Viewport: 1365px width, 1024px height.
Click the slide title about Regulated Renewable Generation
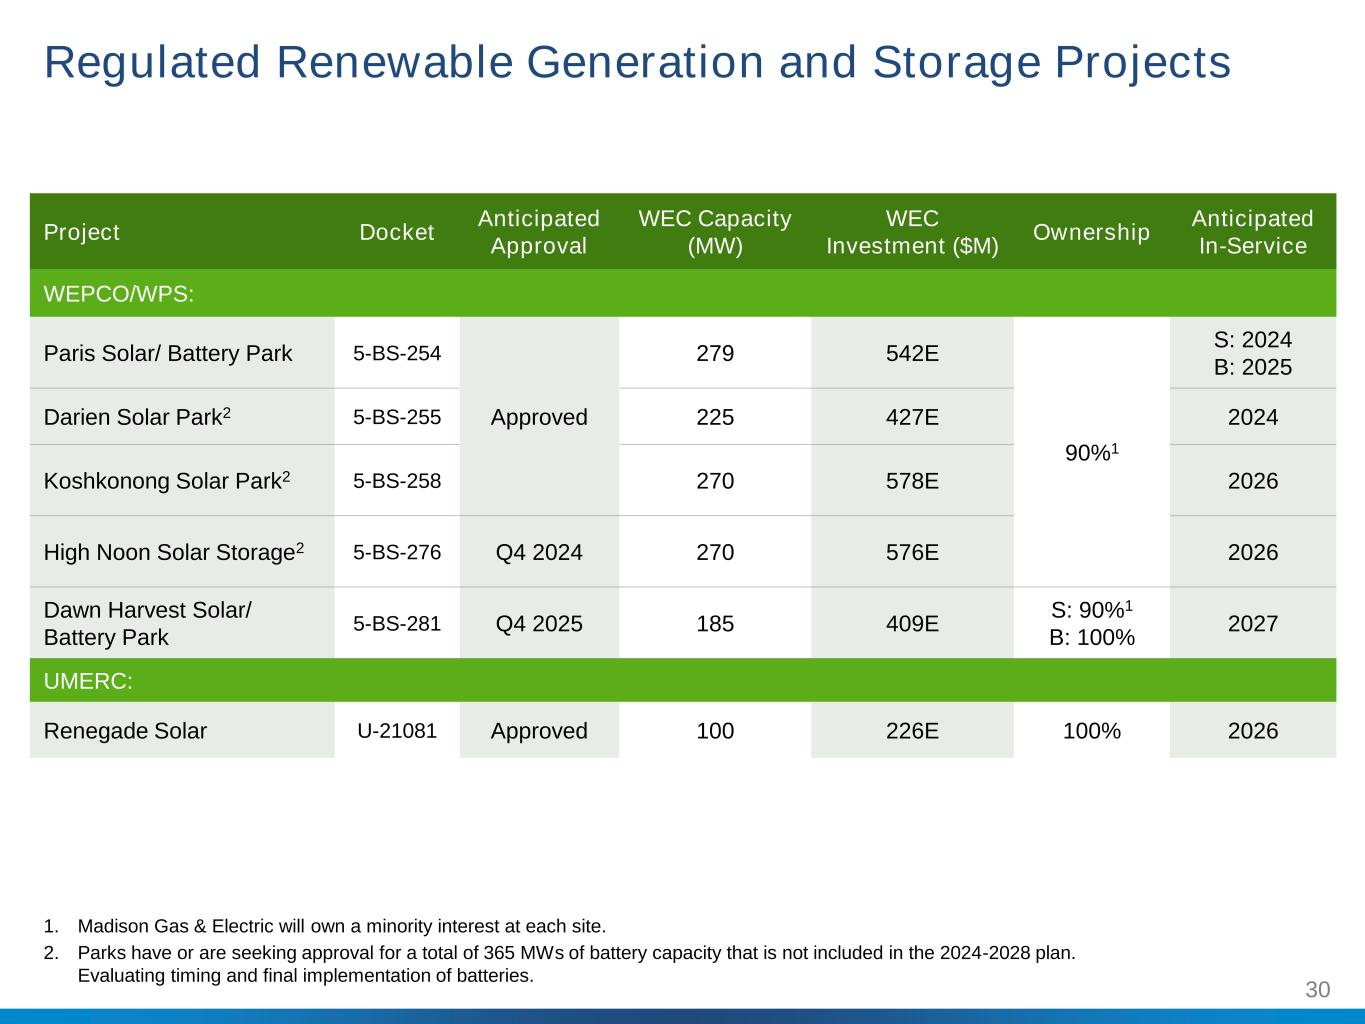point(637,62)
